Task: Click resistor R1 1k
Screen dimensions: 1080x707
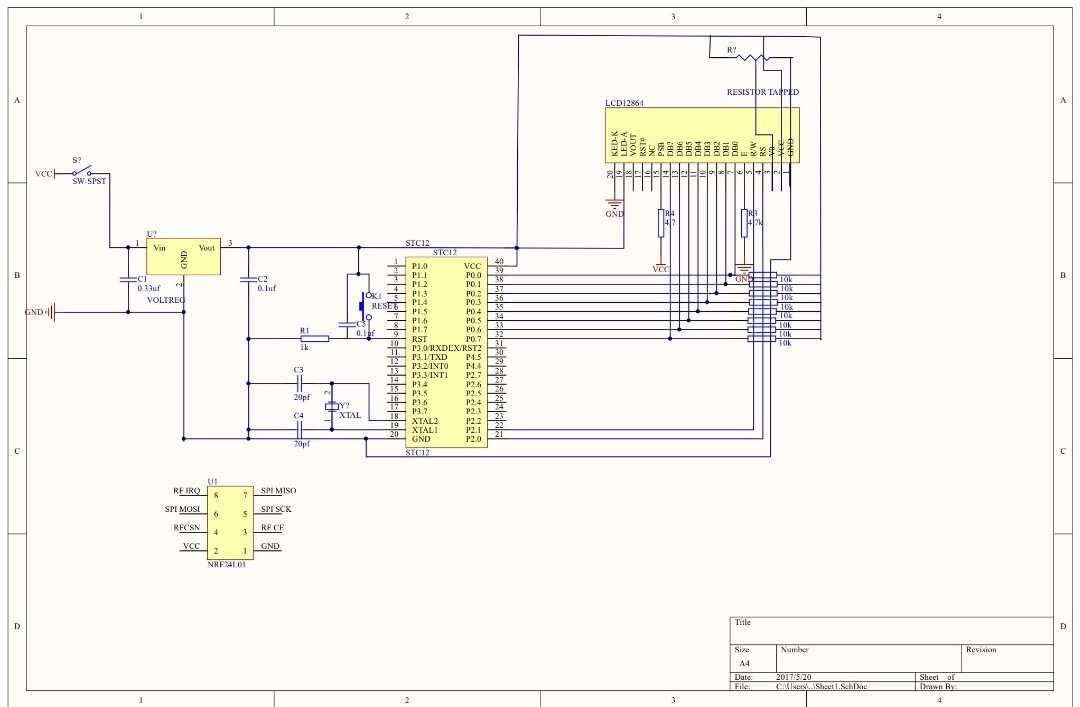Action: 315,338
